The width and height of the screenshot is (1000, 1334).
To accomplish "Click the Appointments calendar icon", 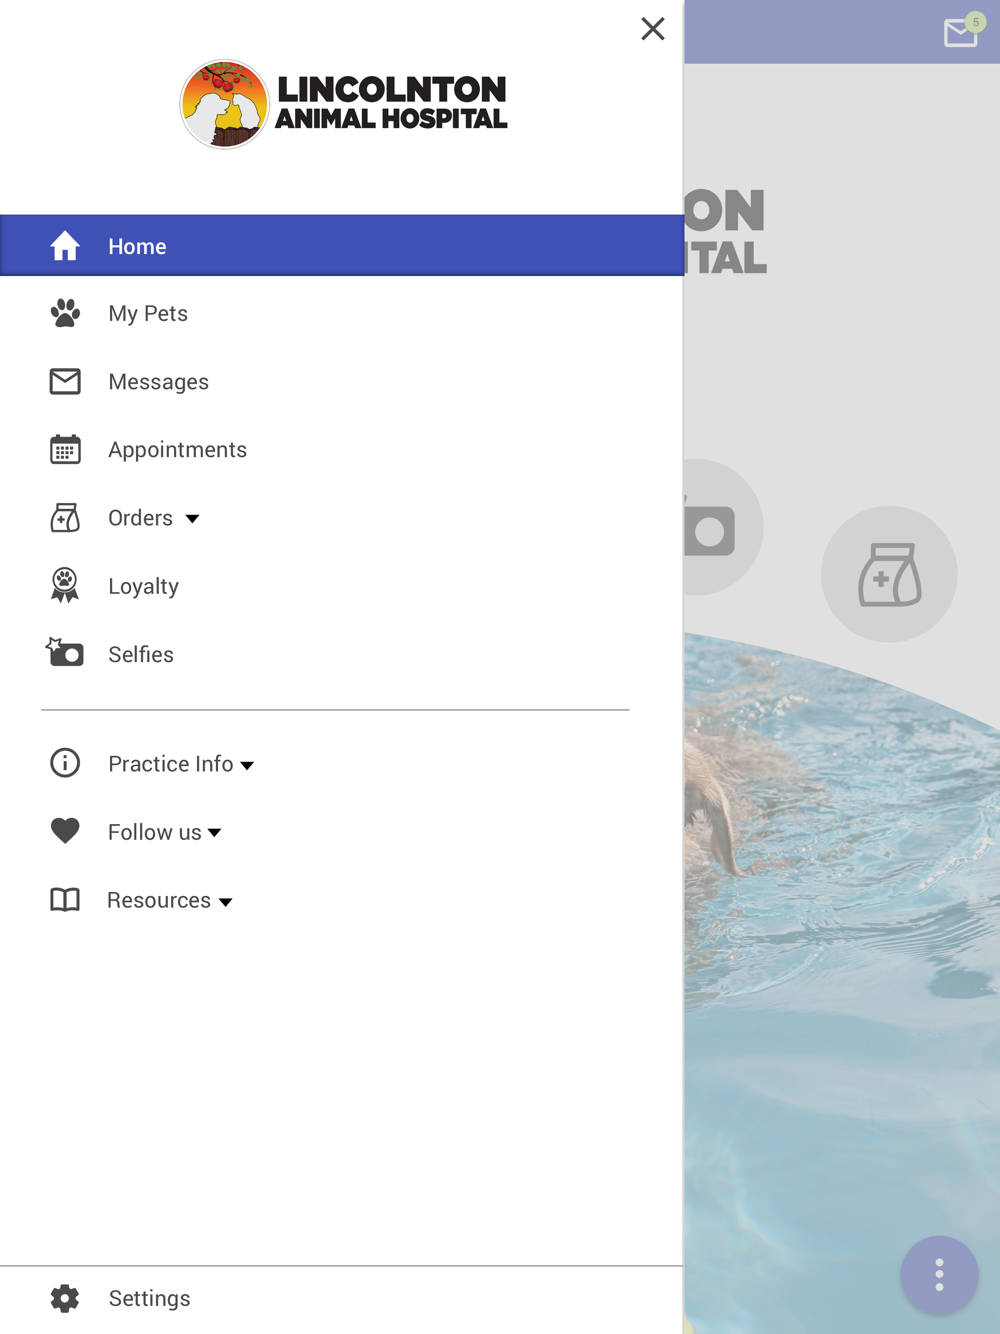I will pyautogui.click(x=65, y=449).
